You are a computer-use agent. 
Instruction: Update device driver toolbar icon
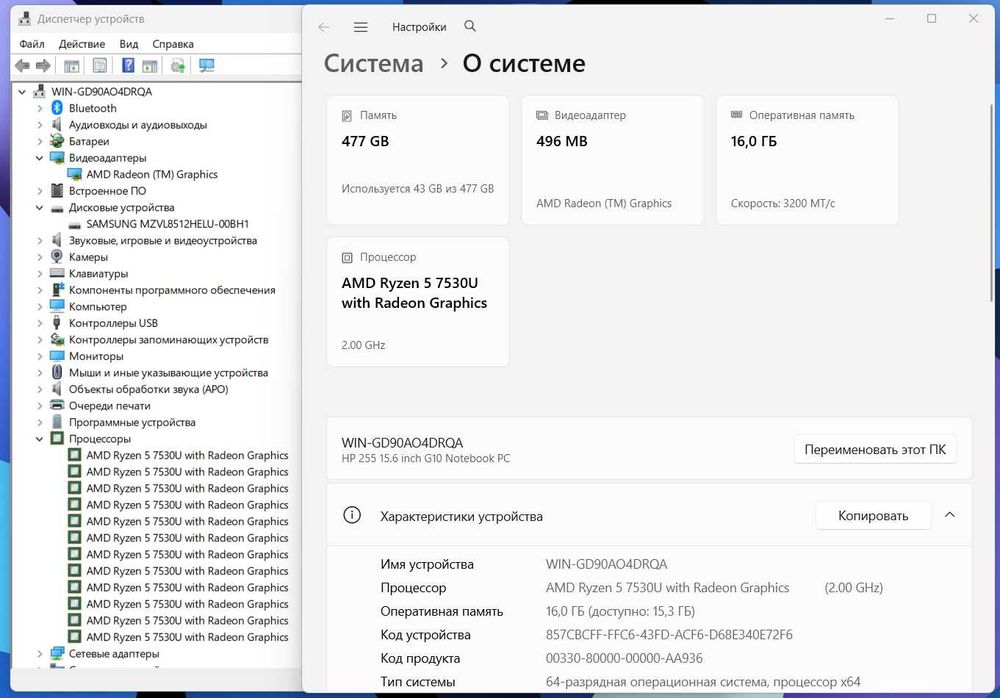178,66
